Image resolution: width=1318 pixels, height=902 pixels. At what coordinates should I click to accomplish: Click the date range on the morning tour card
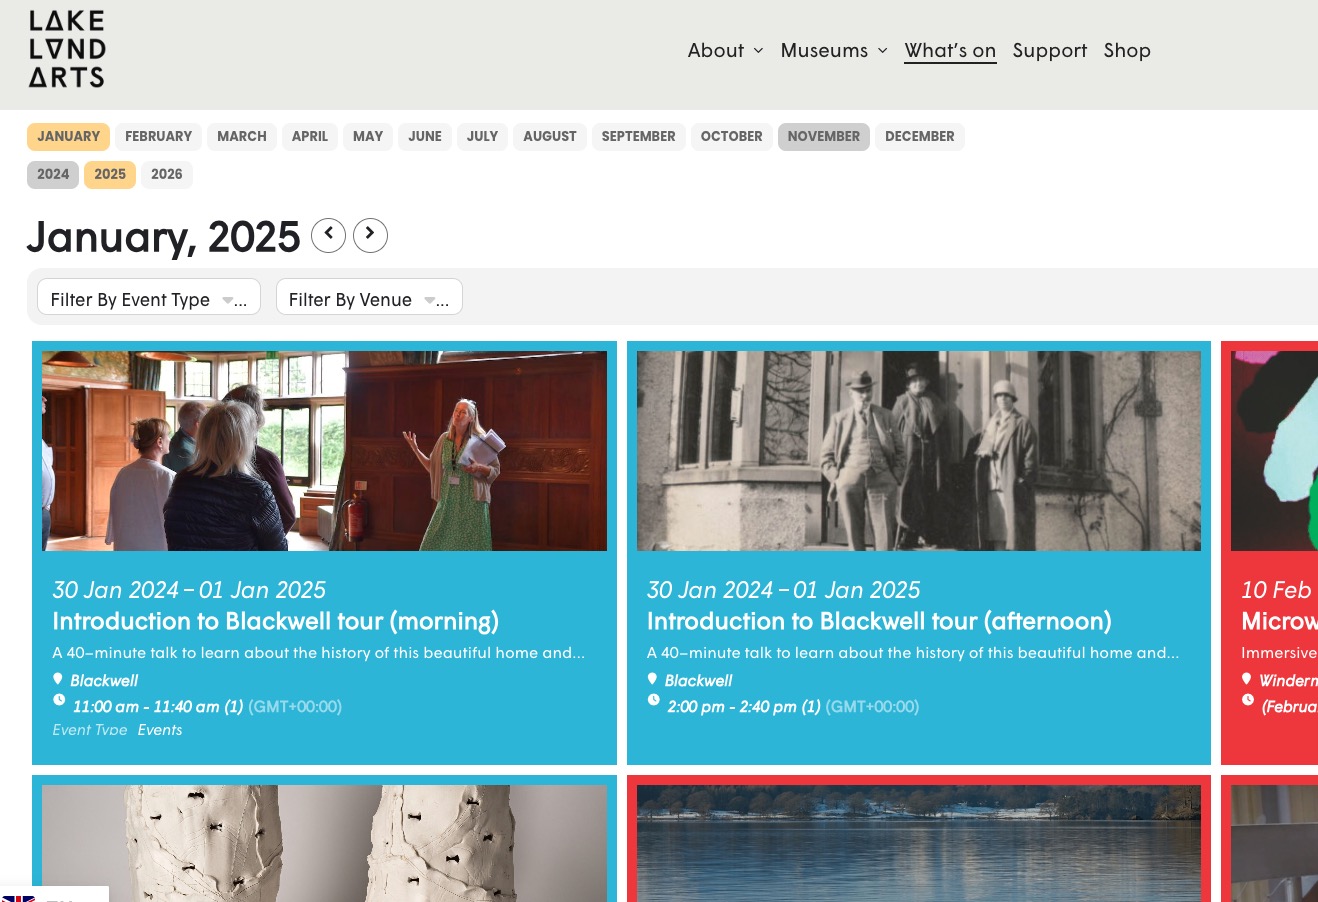[x=189, y=590]
